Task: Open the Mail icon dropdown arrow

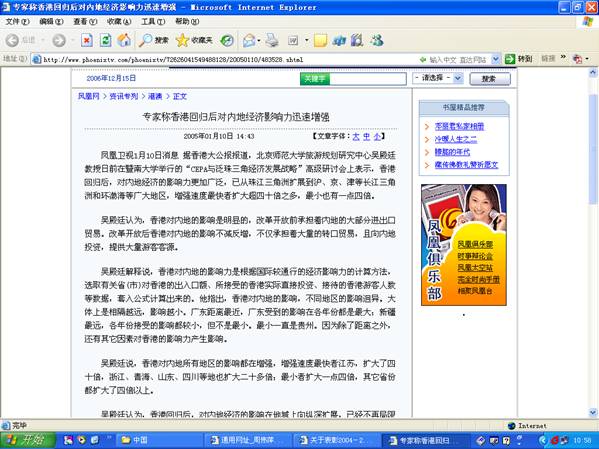Action: click(259, 40)
